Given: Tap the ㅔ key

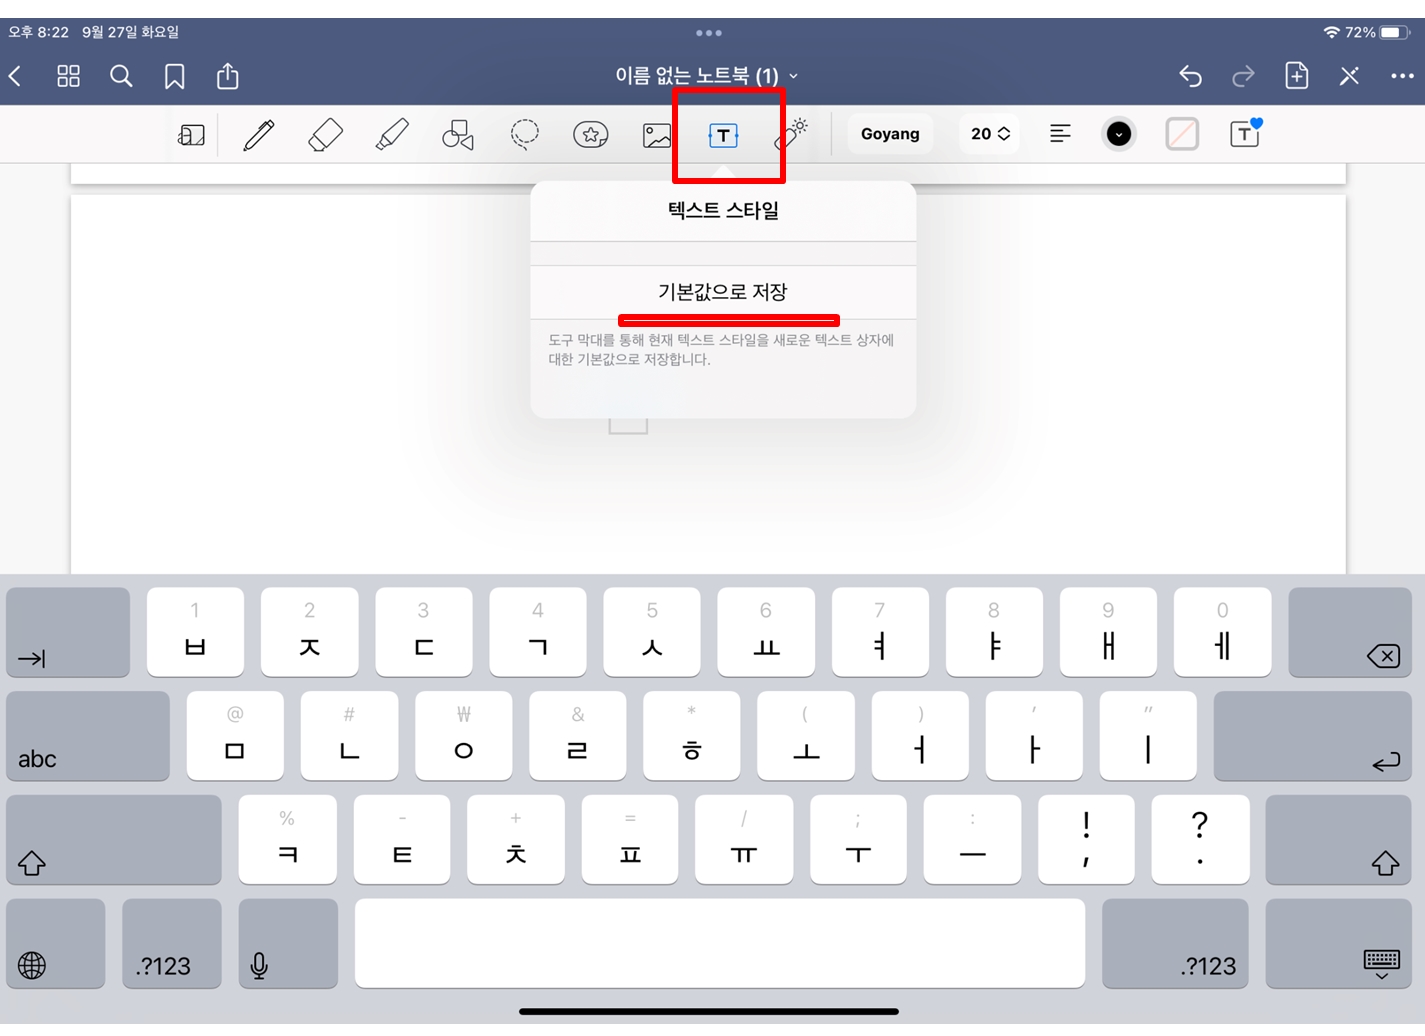Looking at the screenshot, I should coord(1222,632).
